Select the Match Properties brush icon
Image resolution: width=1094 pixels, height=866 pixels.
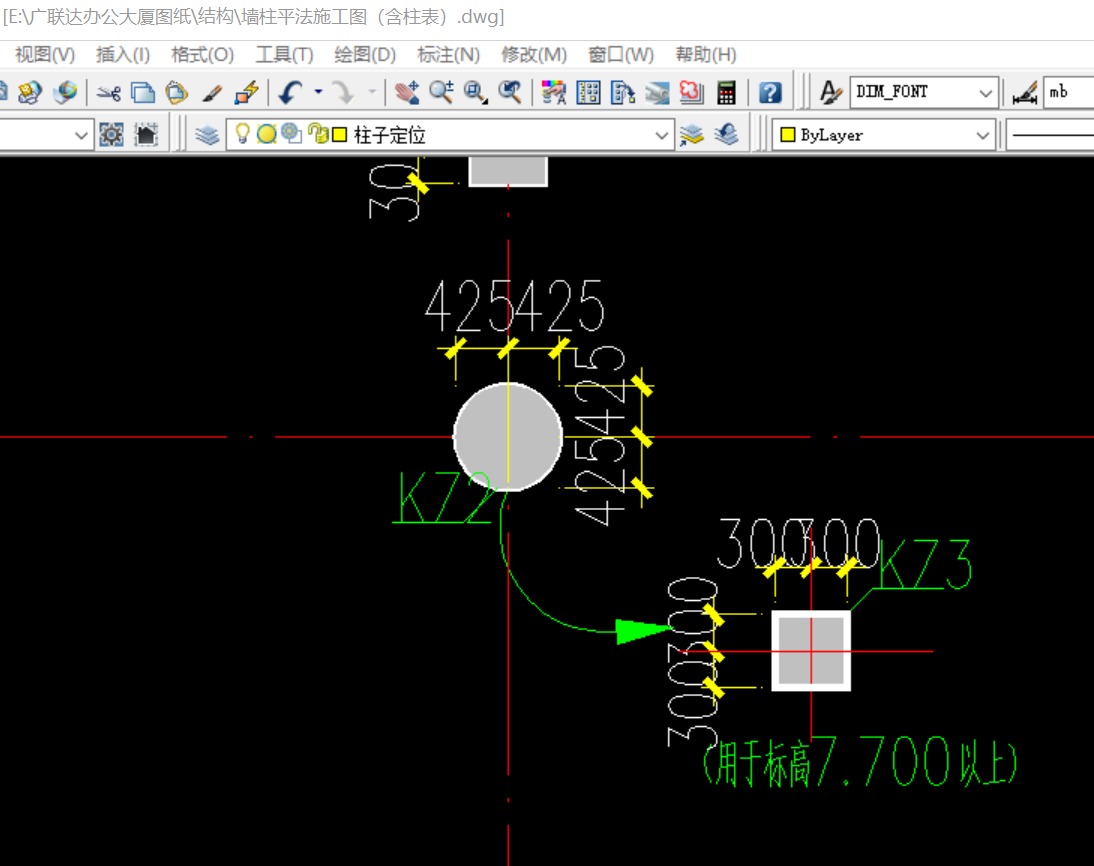[x=211, y=92]
